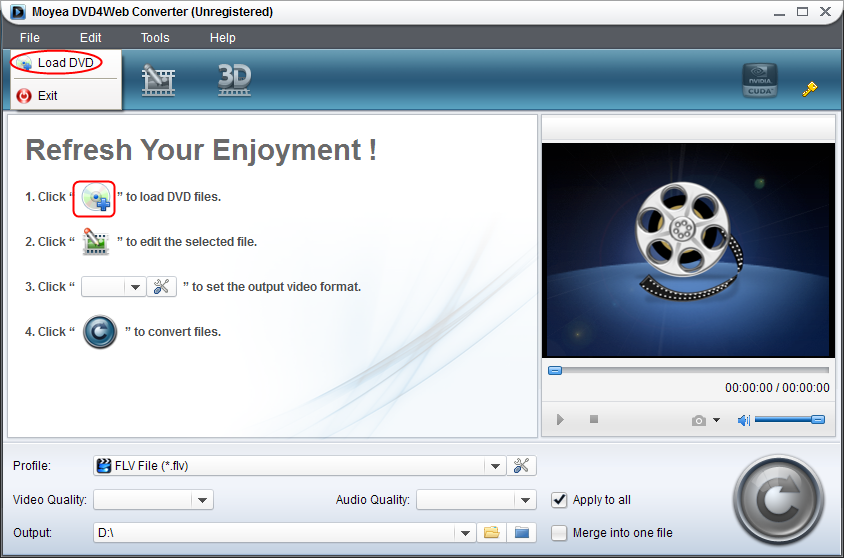
Task: Click the 3D effect toolbar icon
Action: pyautogui.click(x=234, y=80)
